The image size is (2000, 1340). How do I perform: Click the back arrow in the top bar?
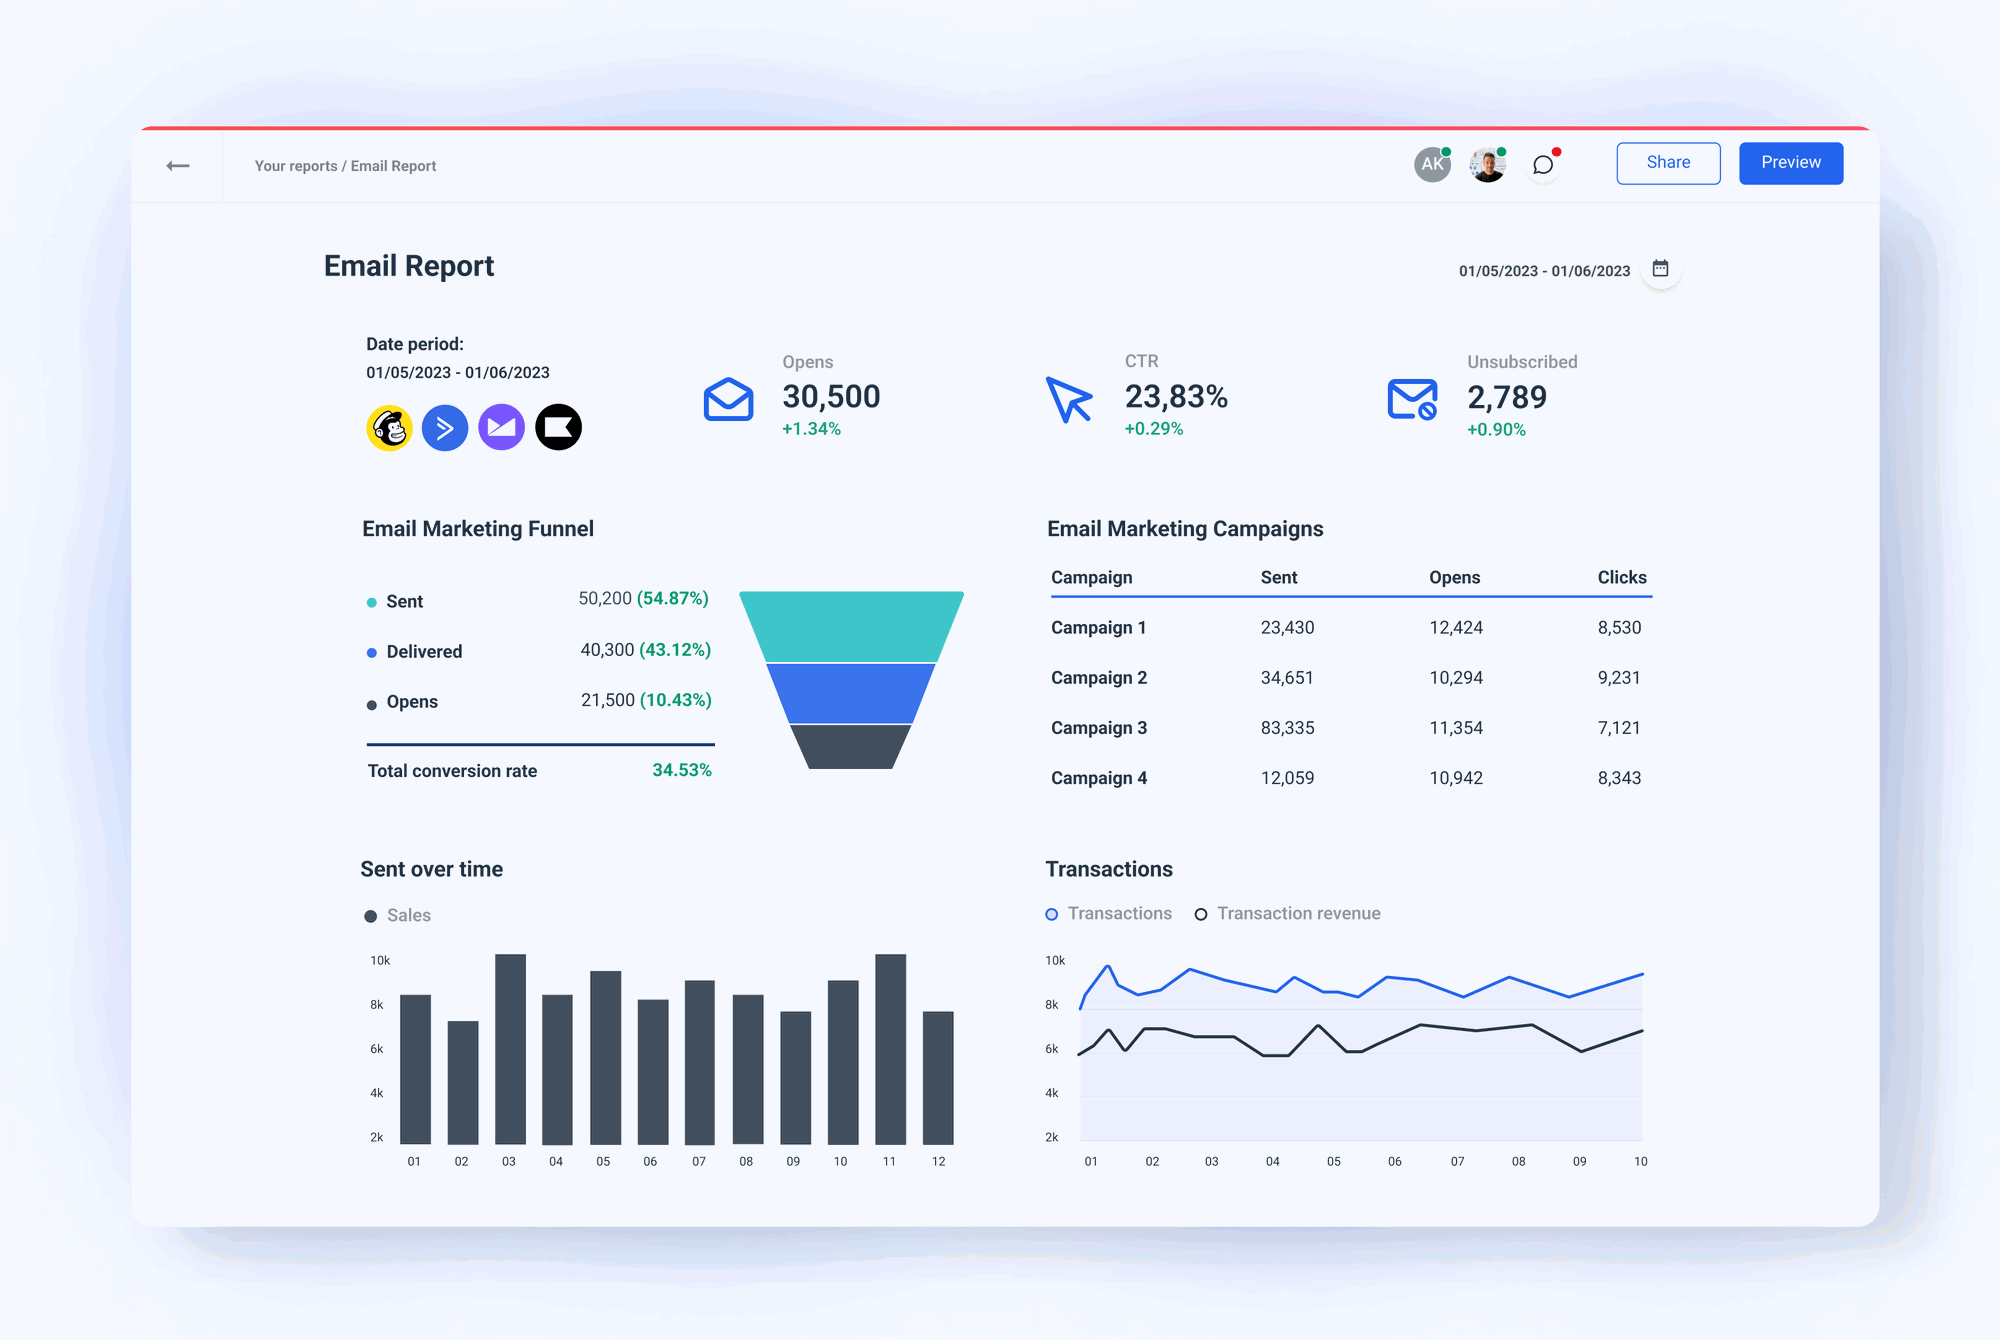point(177,165)
